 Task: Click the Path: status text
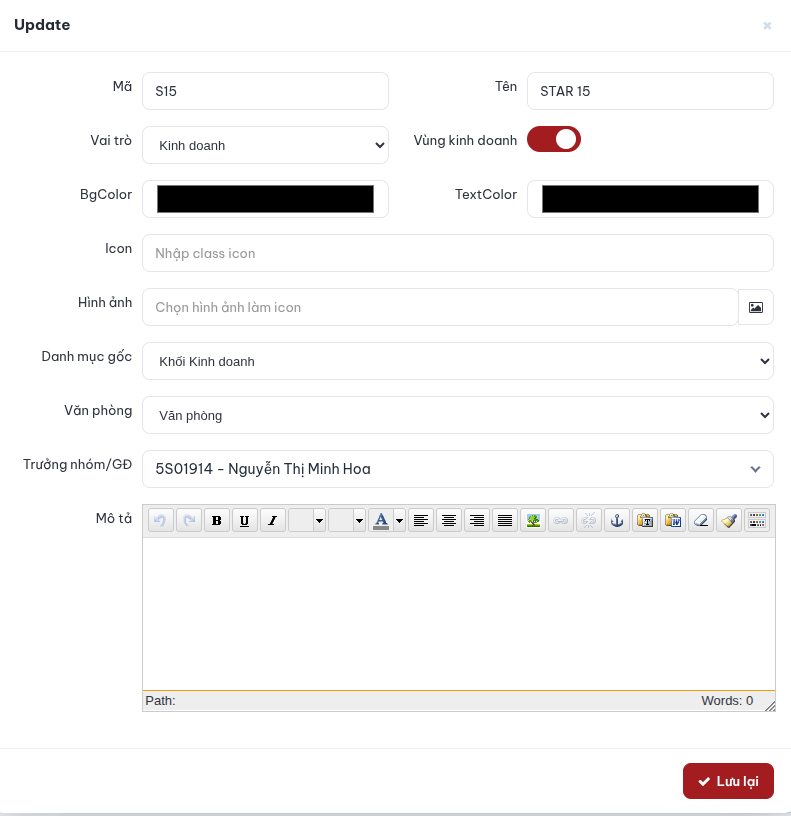160,701
